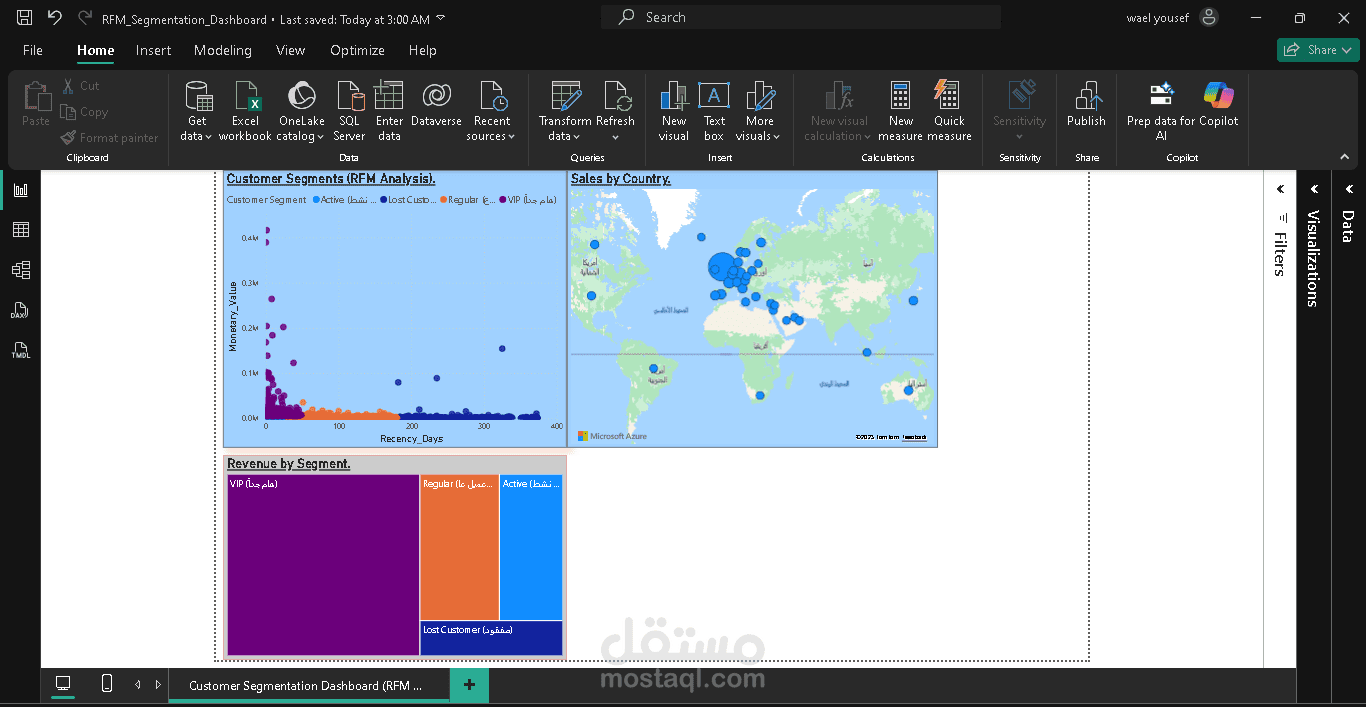Open SQL Server connection

[349, 111]
